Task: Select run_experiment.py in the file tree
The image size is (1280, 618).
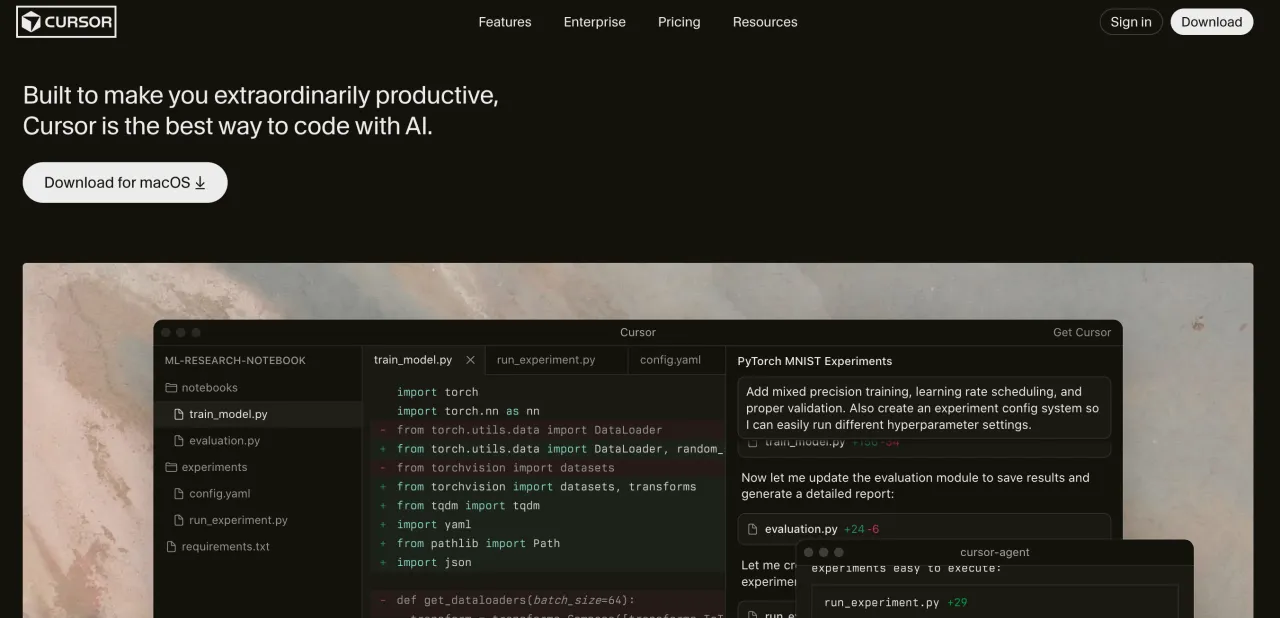Action: (238, 520)
